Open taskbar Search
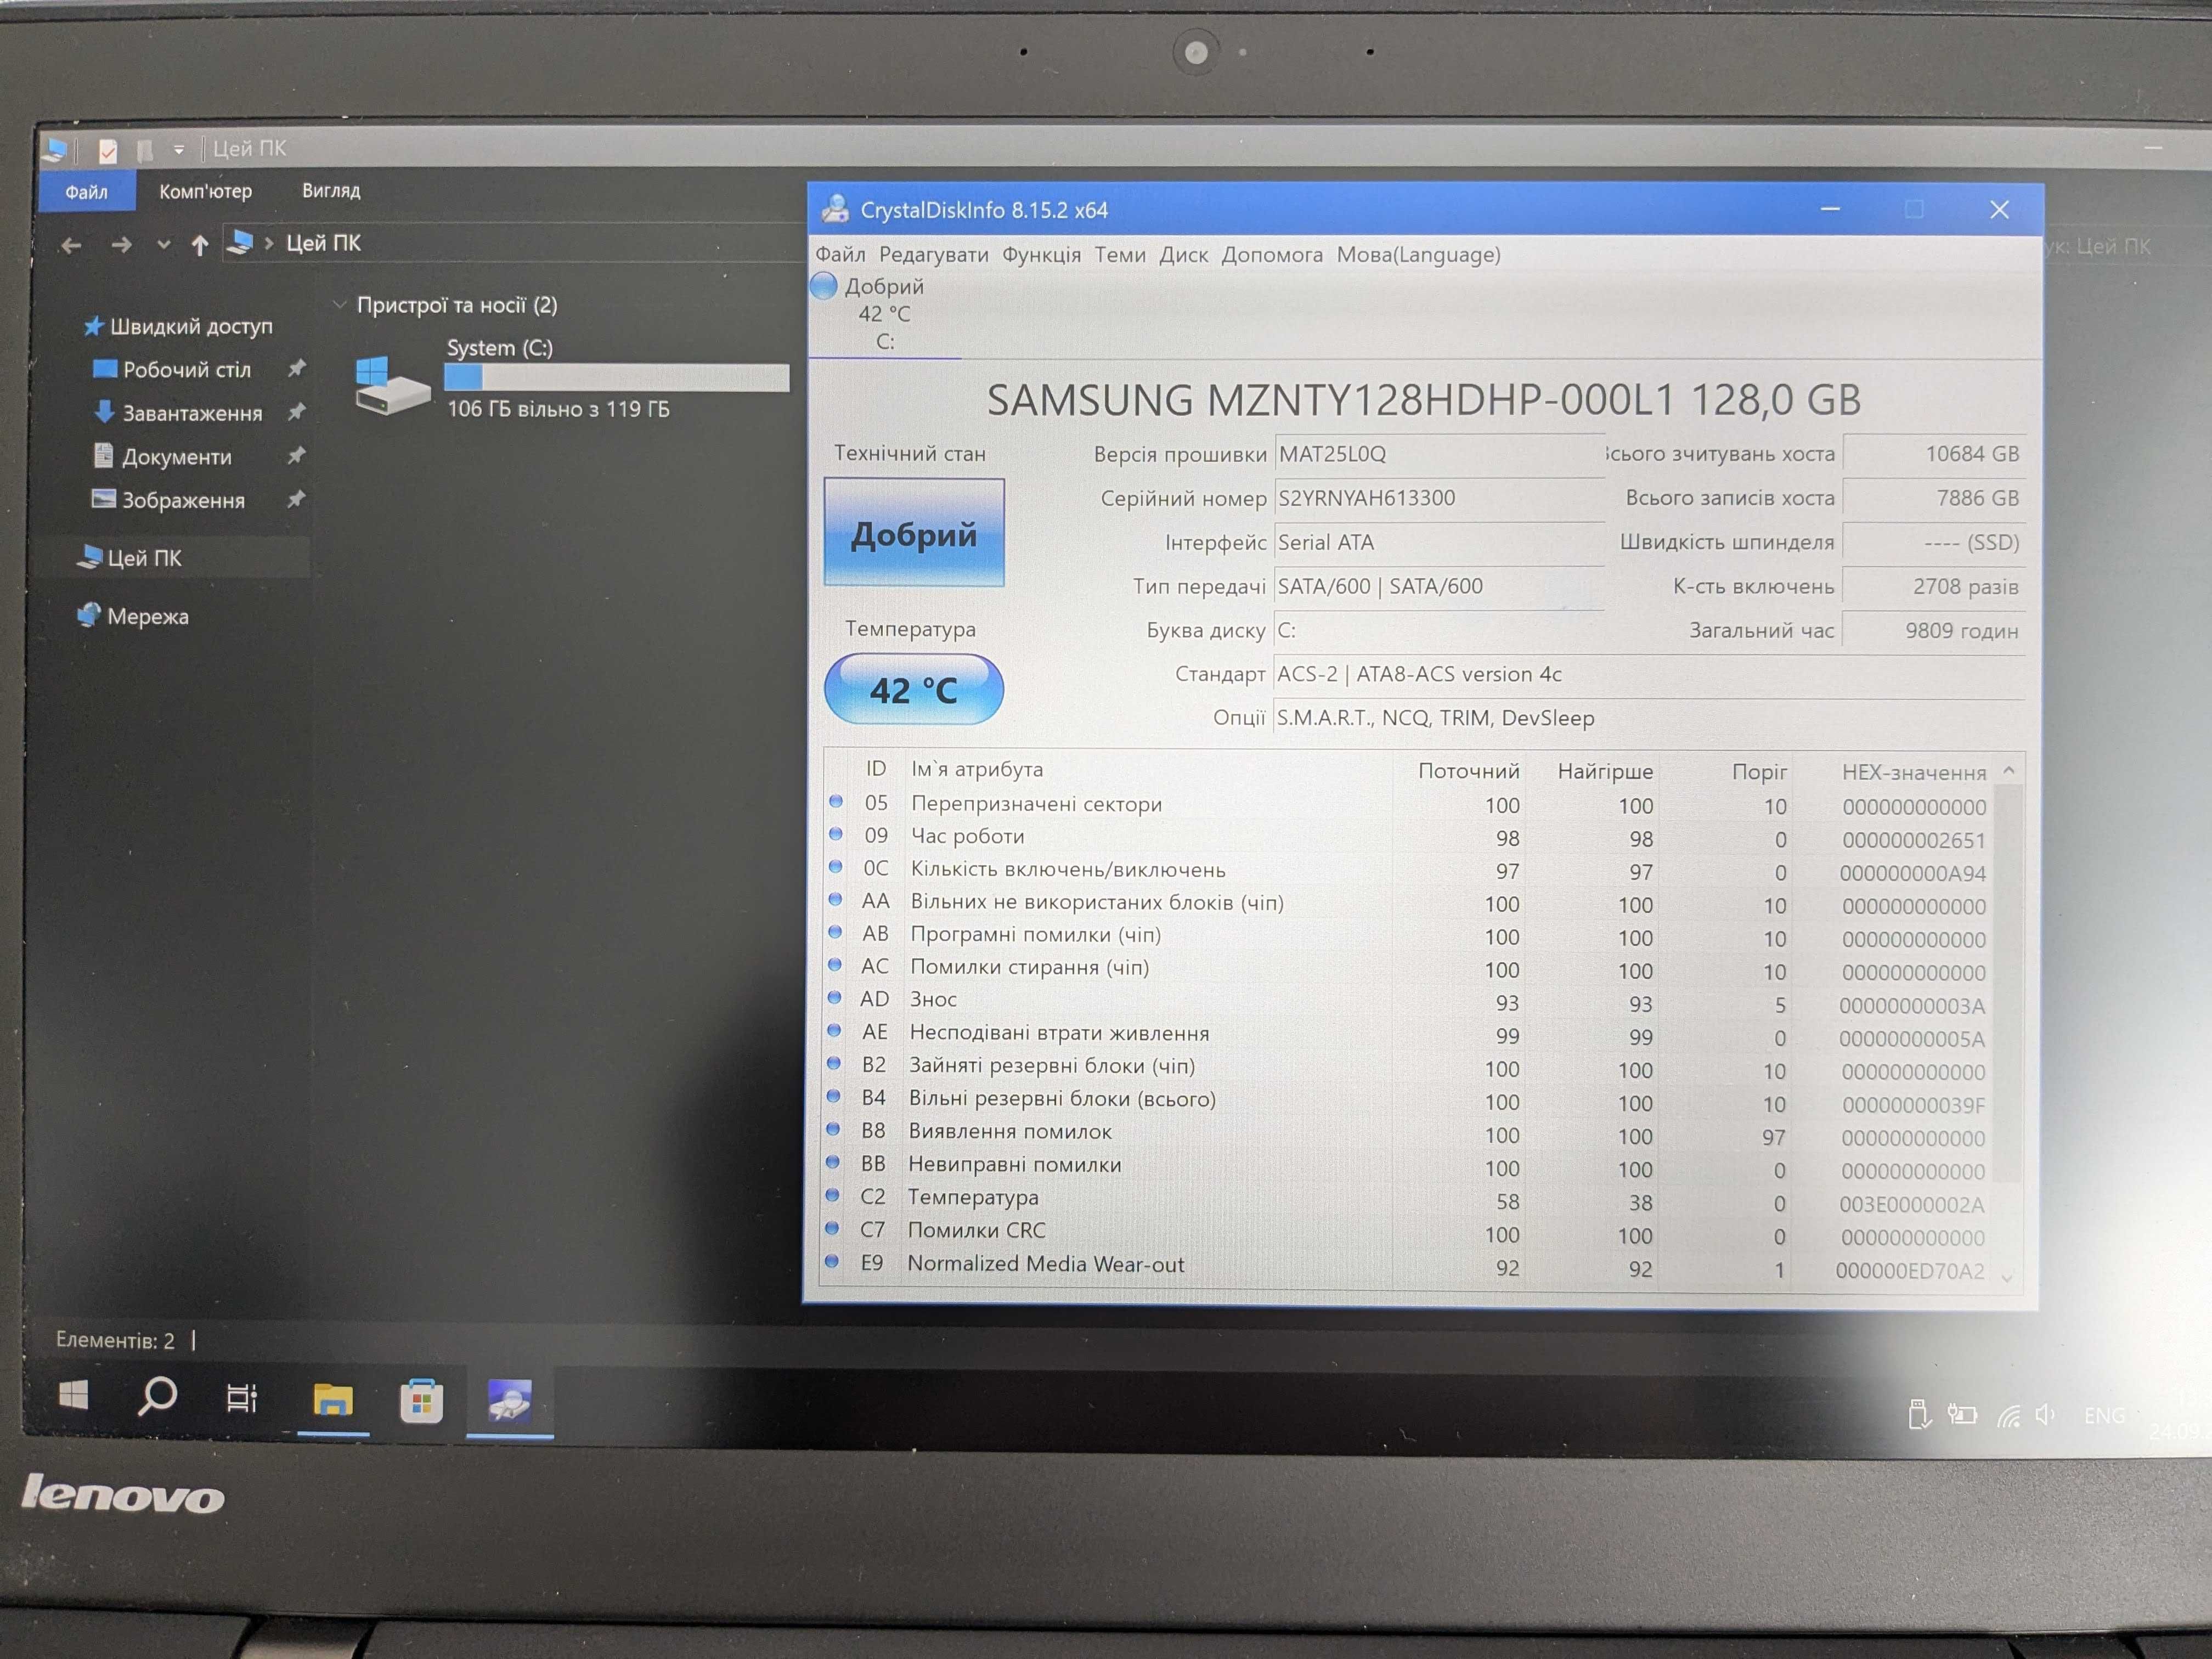2212x1659 pixels. click(x=157, y=1396)
